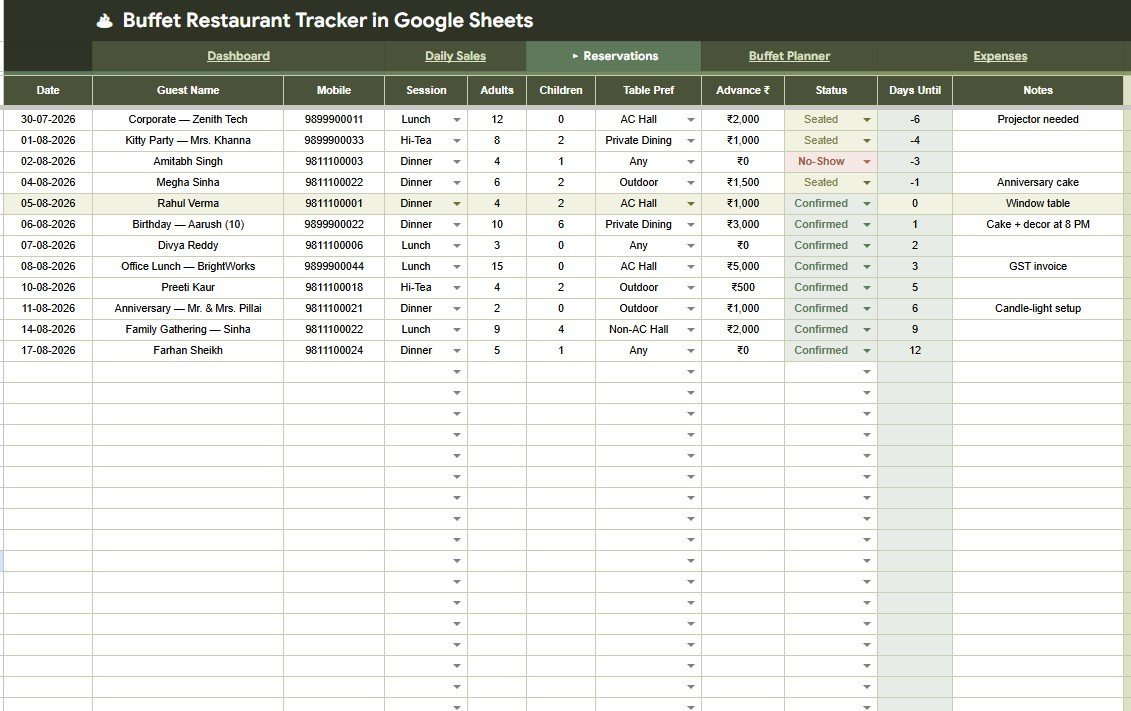Expand Table Pref dropdown for Kitty Party row
This screenshot has width=1131, height=711.
tap(690, 141)
